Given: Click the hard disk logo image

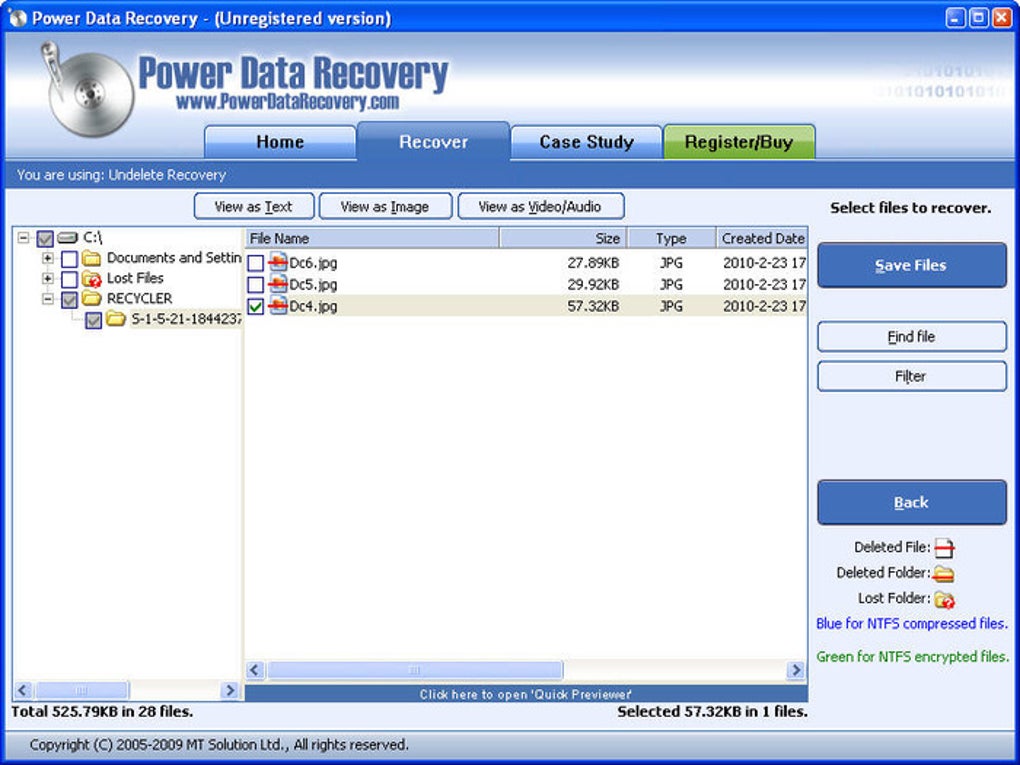Looking at the screenshot, I should point(88,89).
